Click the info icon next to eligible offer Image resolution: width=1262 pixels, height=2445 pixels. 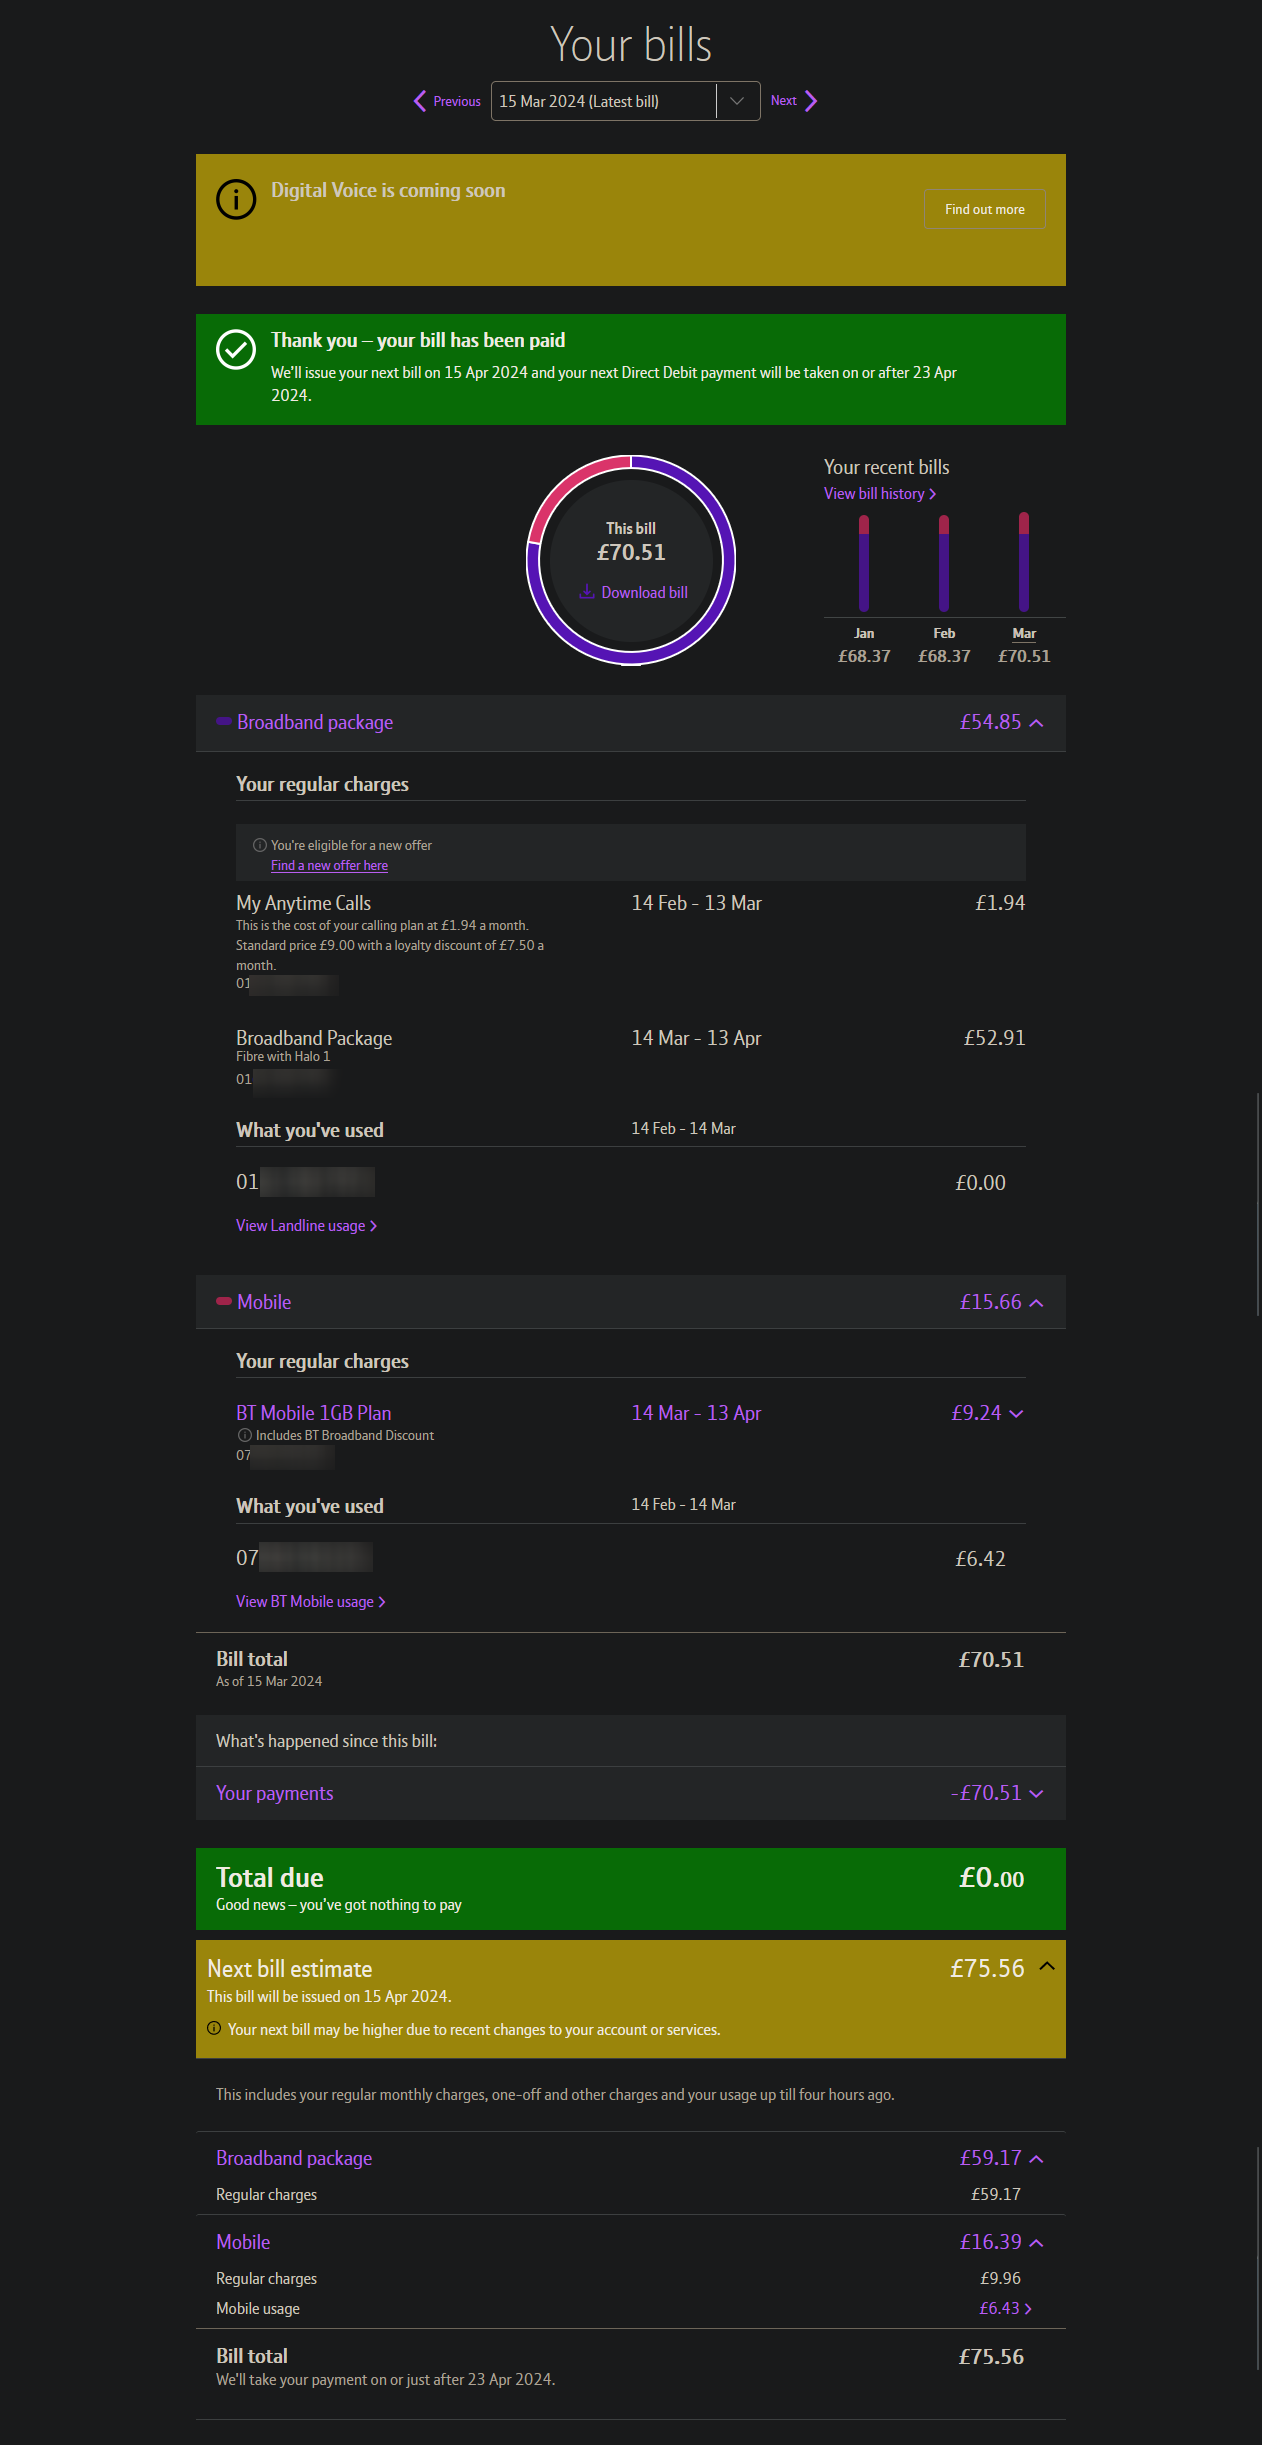[x=260, y=845]
